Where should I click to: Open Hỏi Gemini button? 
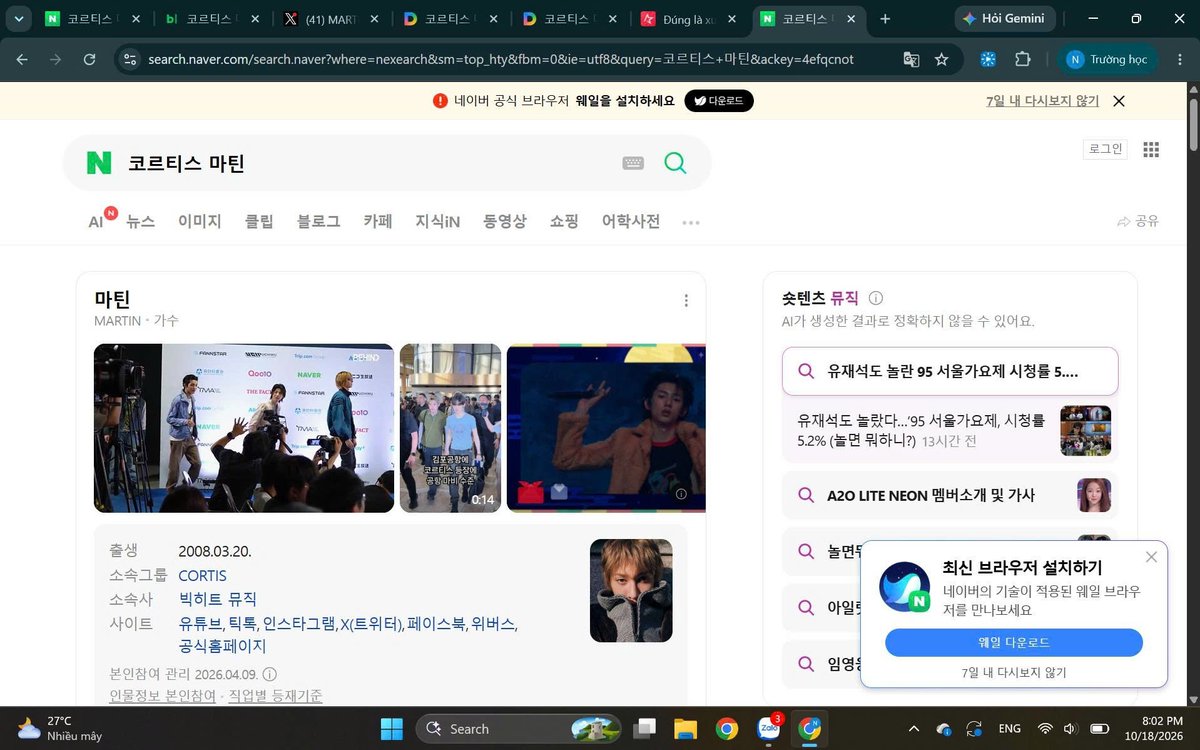click(1004, 18)
